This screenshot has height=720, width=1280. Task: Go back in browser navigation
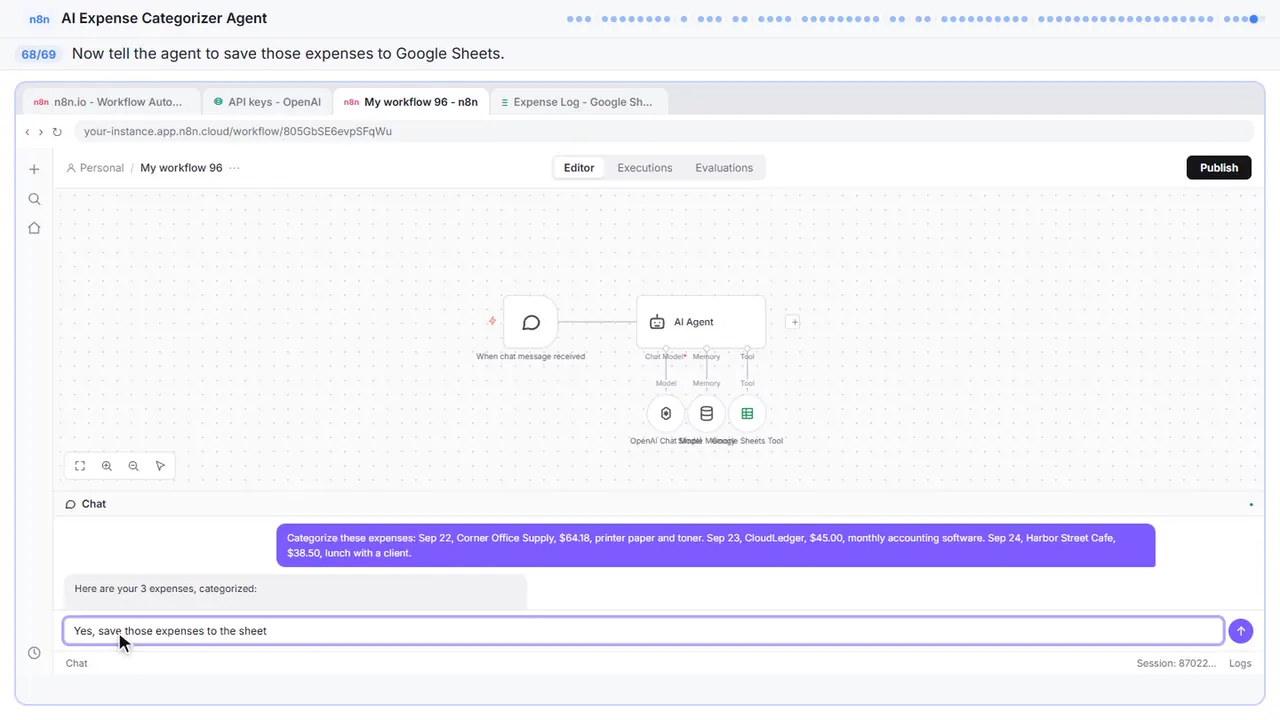27,132
